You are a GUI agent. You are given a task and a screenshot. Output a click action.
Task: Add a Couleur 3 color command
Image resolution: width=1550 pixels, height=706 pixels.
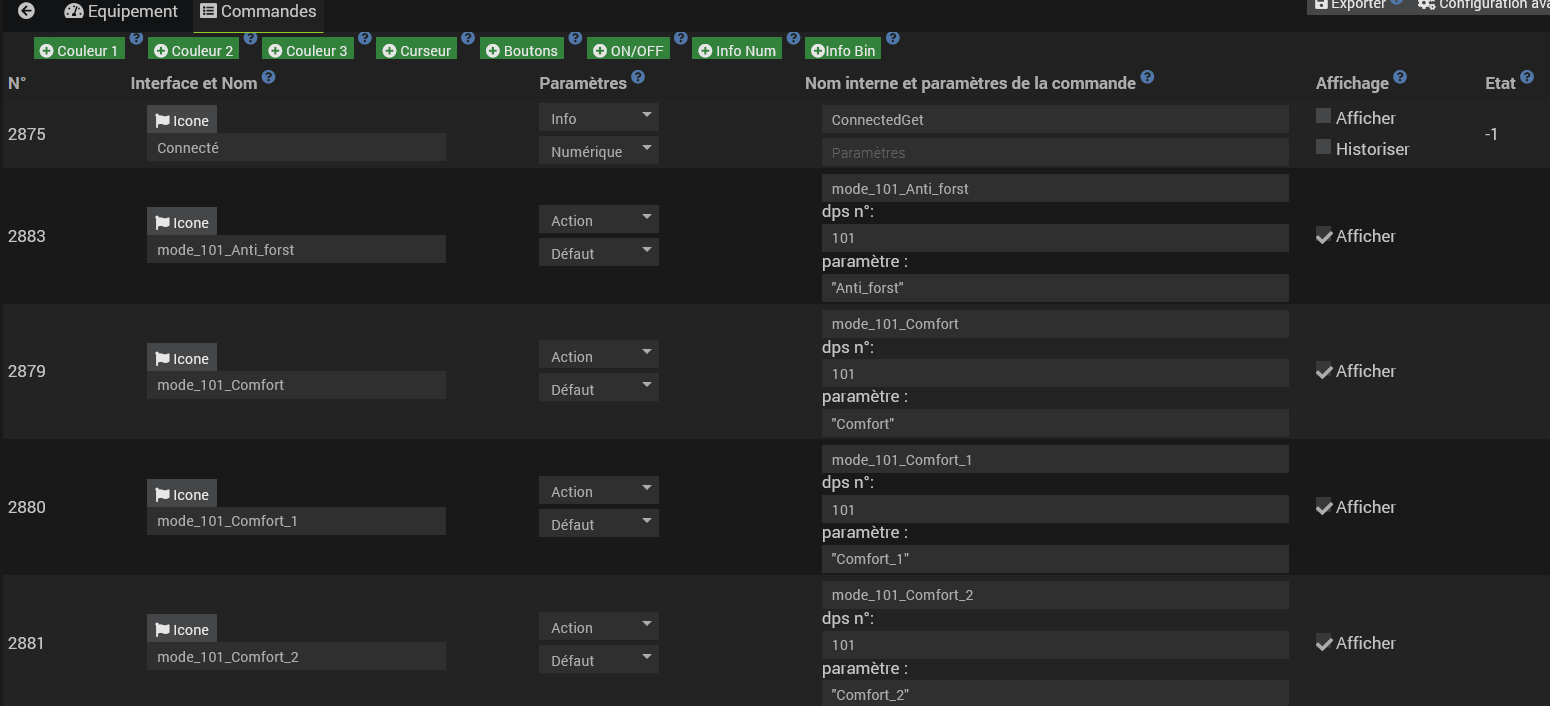coord(307,50)
